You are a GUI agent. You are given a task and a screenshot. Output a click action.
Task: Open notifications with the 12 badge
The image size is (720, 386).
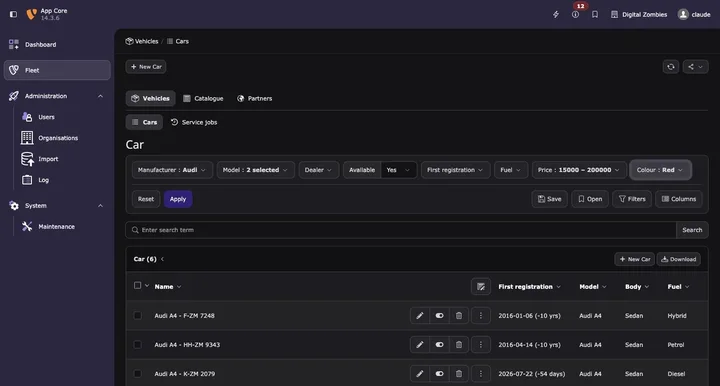575,14
